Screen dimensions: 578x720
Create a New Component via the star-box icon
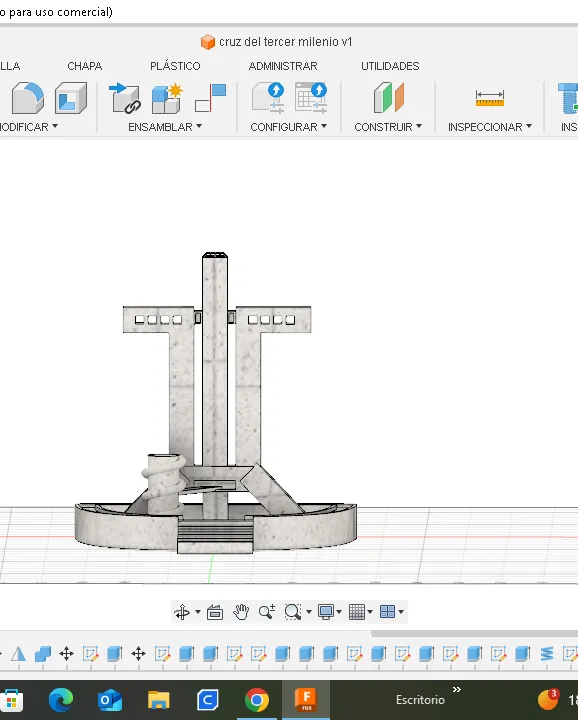point(167,97)
